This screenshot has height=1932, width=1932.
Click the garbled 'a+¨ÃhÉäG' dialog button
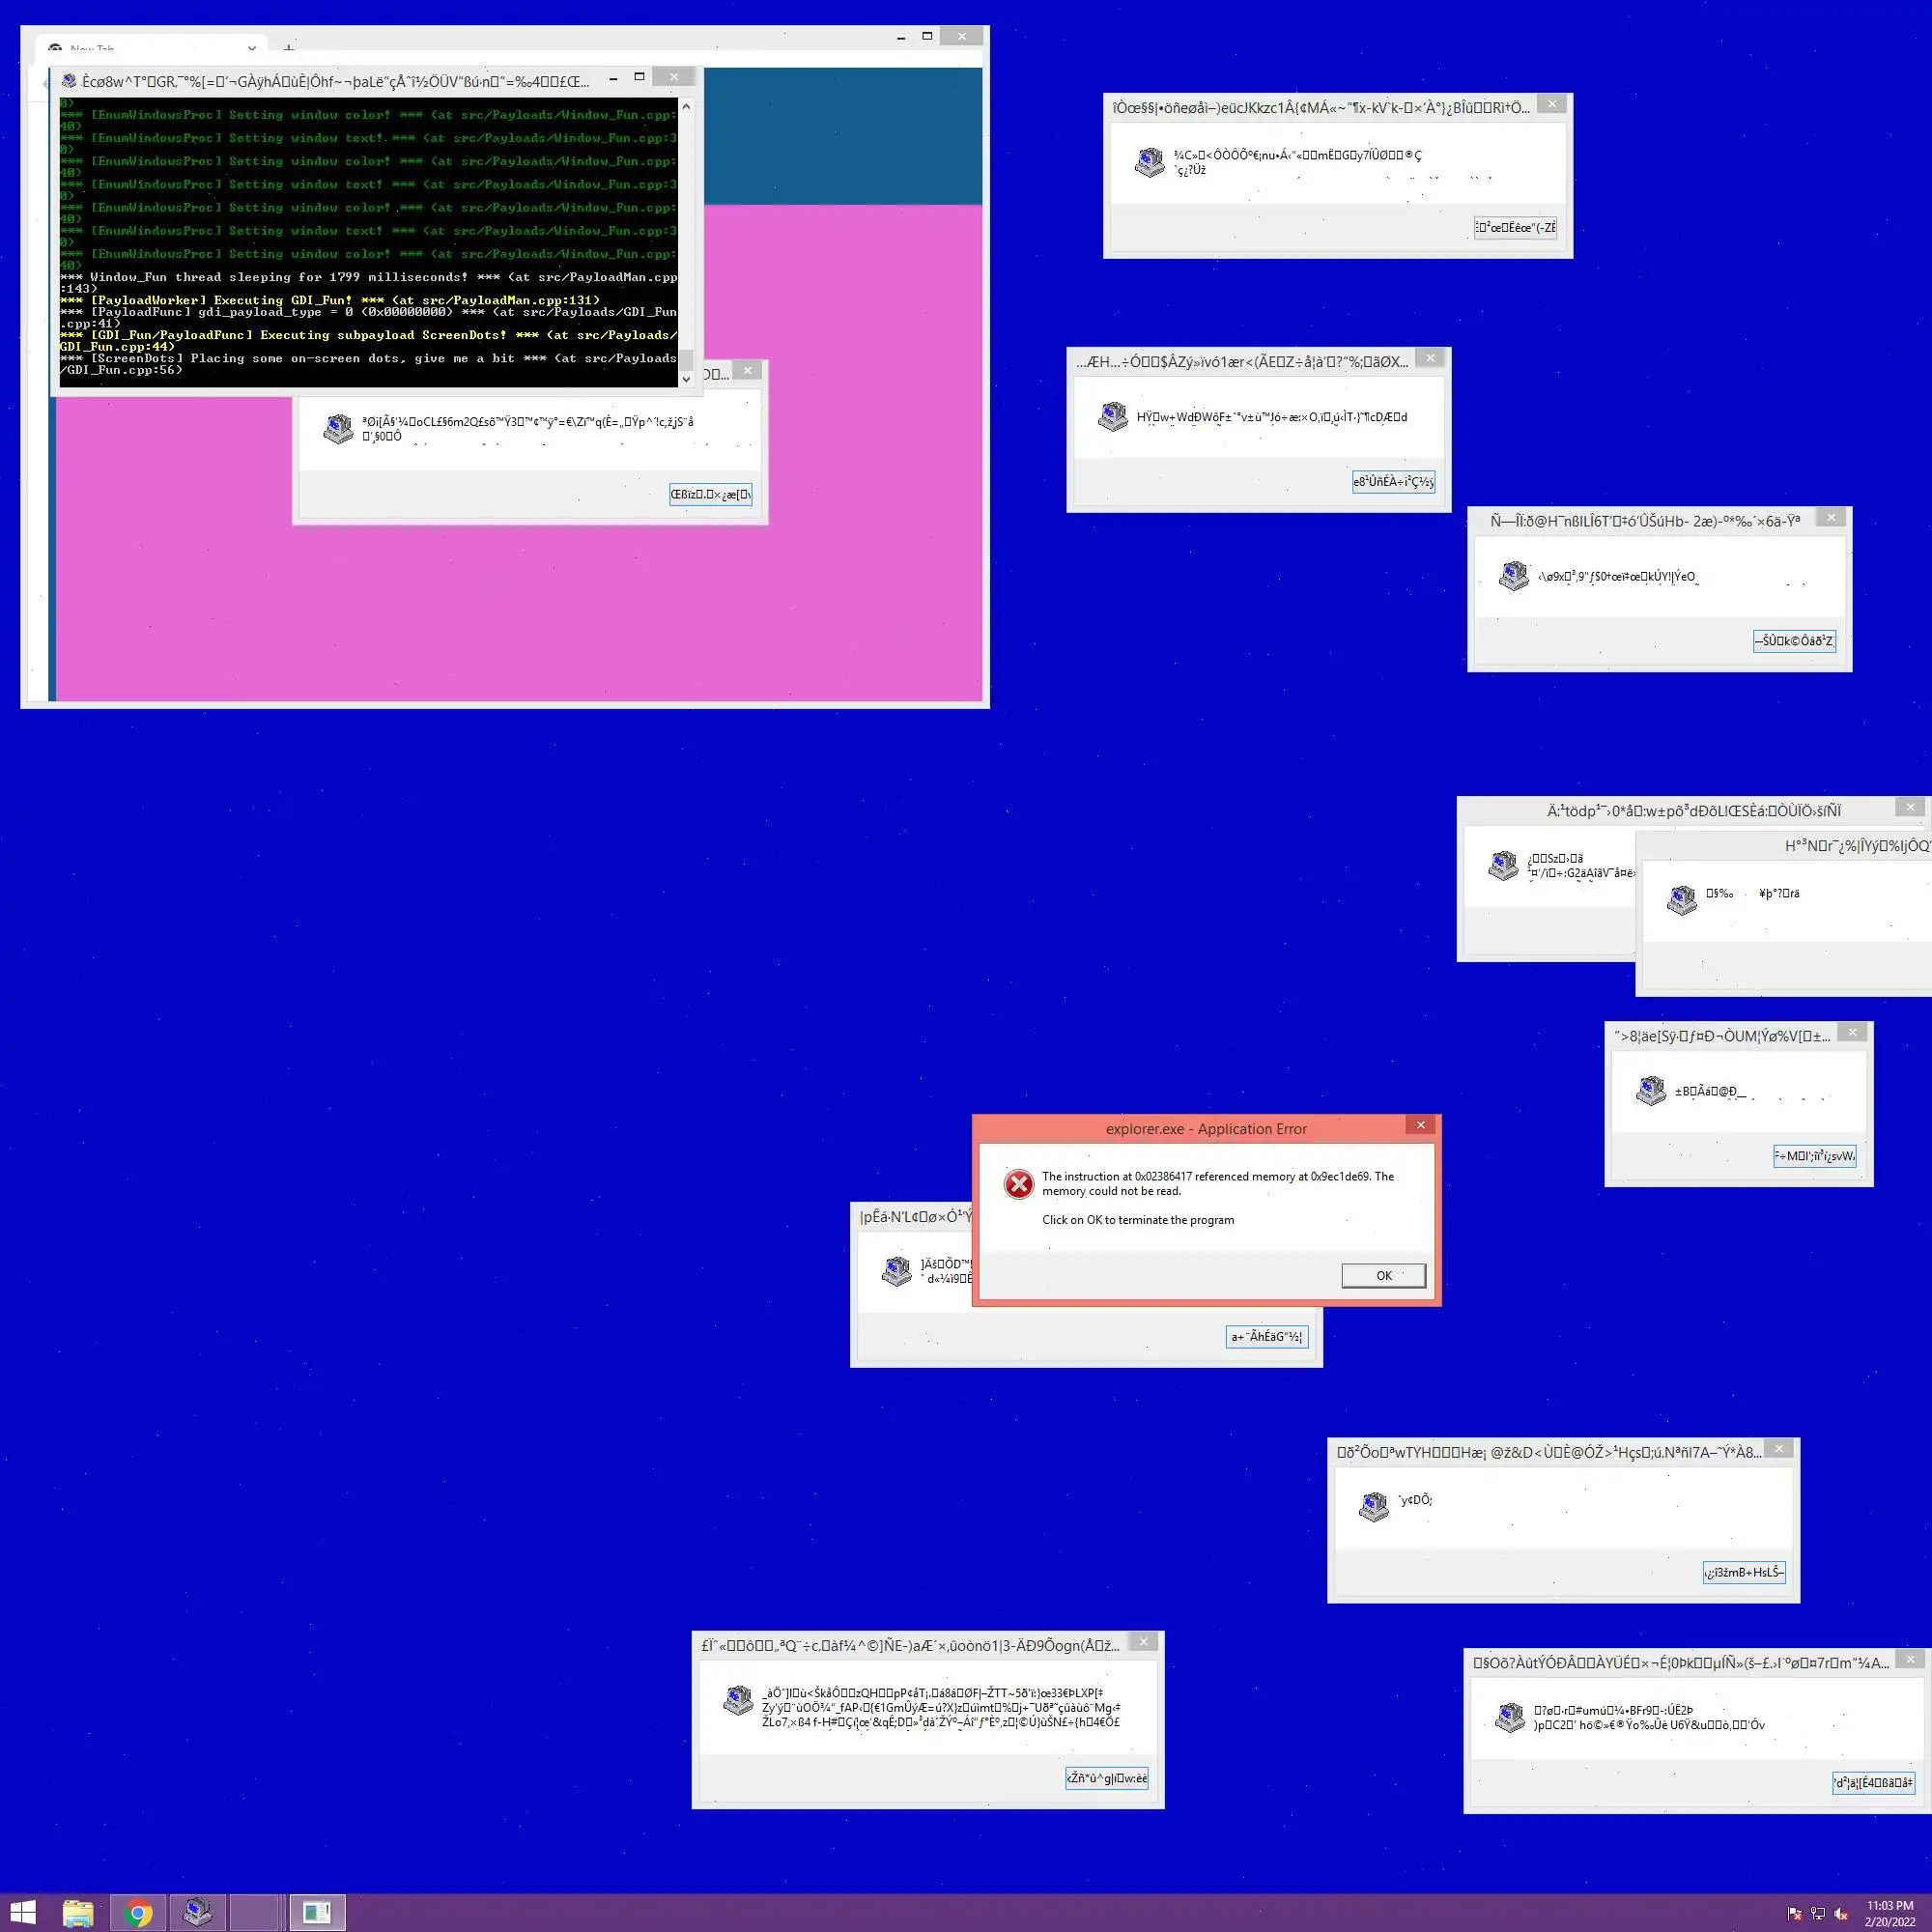click(1266, 1337)
